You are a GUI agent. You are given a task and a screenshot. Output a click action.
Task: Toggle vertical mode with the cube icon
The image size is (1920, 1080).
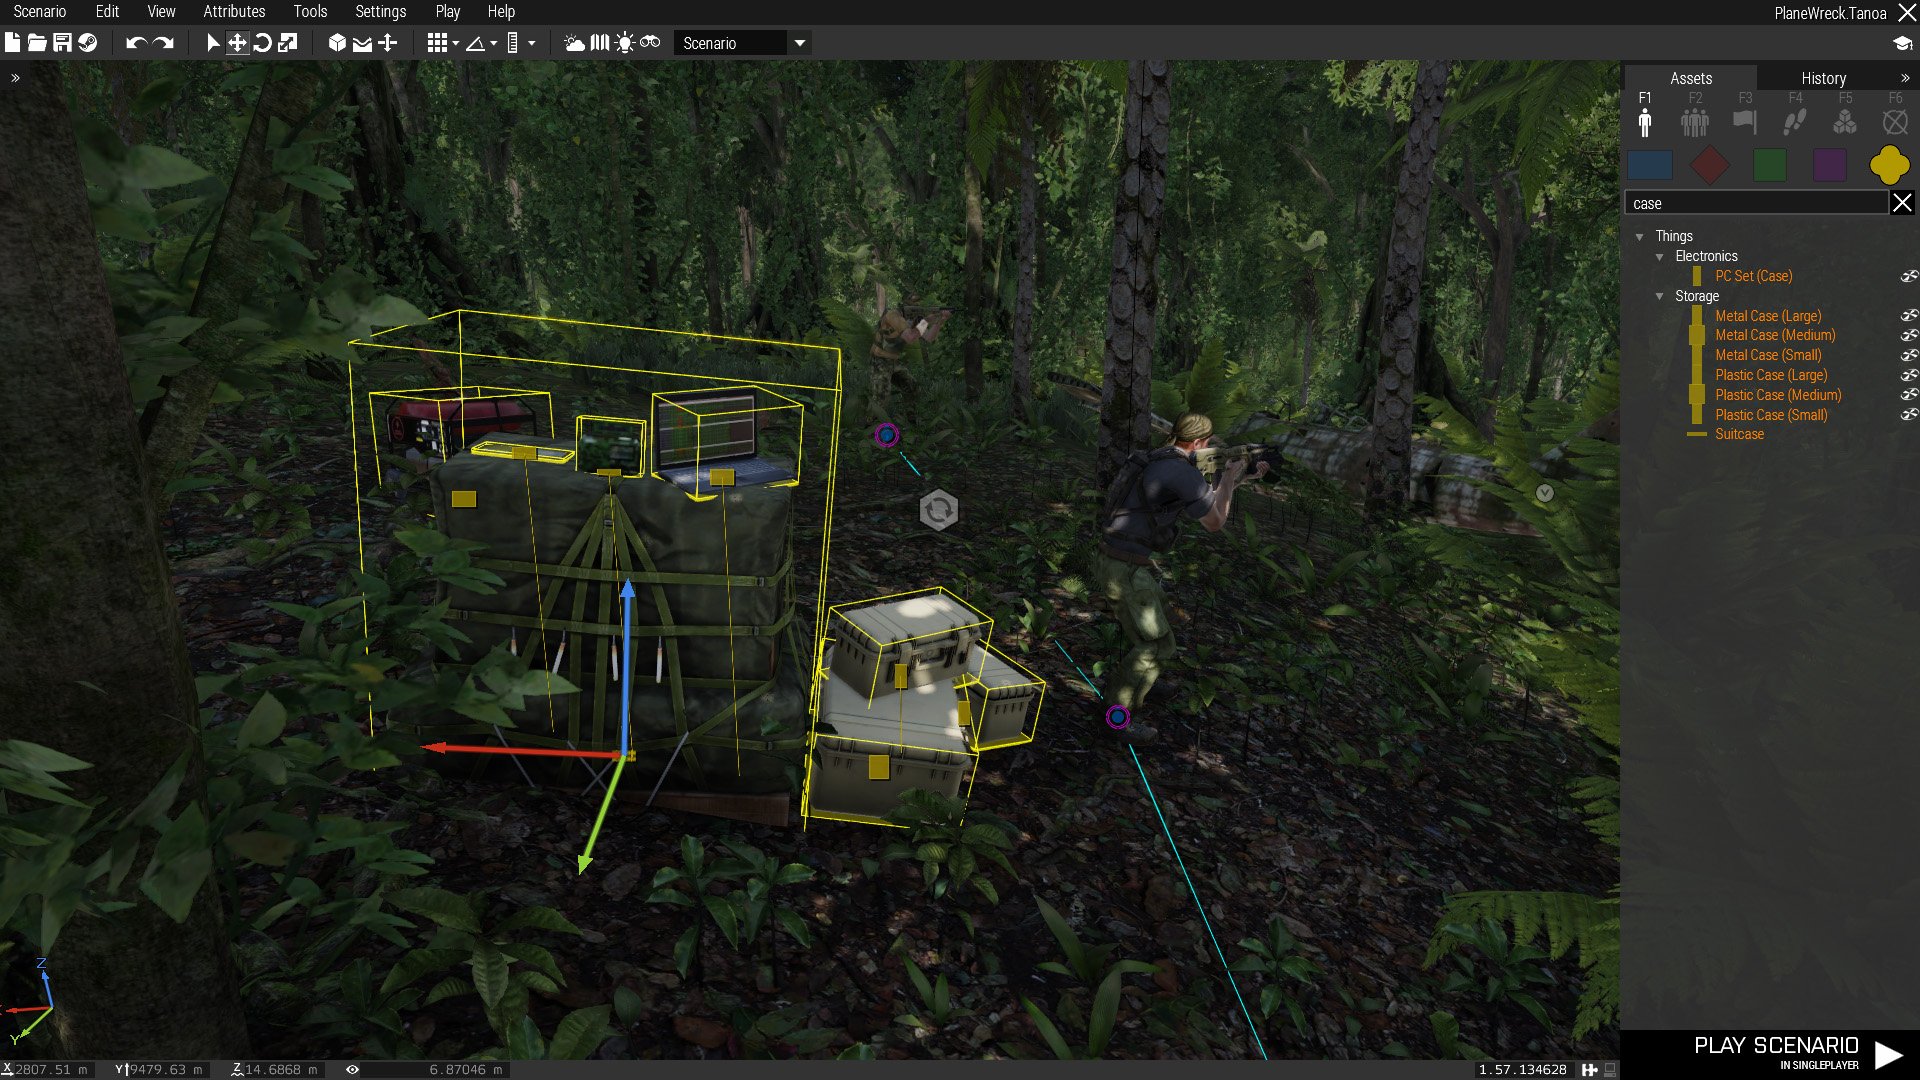coord(337,43)
